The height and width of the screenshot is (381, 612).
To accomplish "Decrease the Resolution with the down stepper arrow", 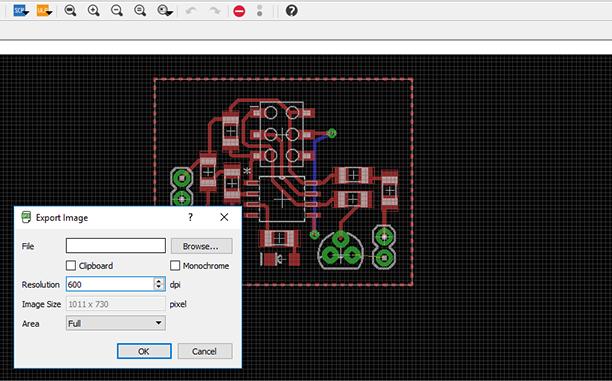I will pyautogui.click(x=159, y=287).
